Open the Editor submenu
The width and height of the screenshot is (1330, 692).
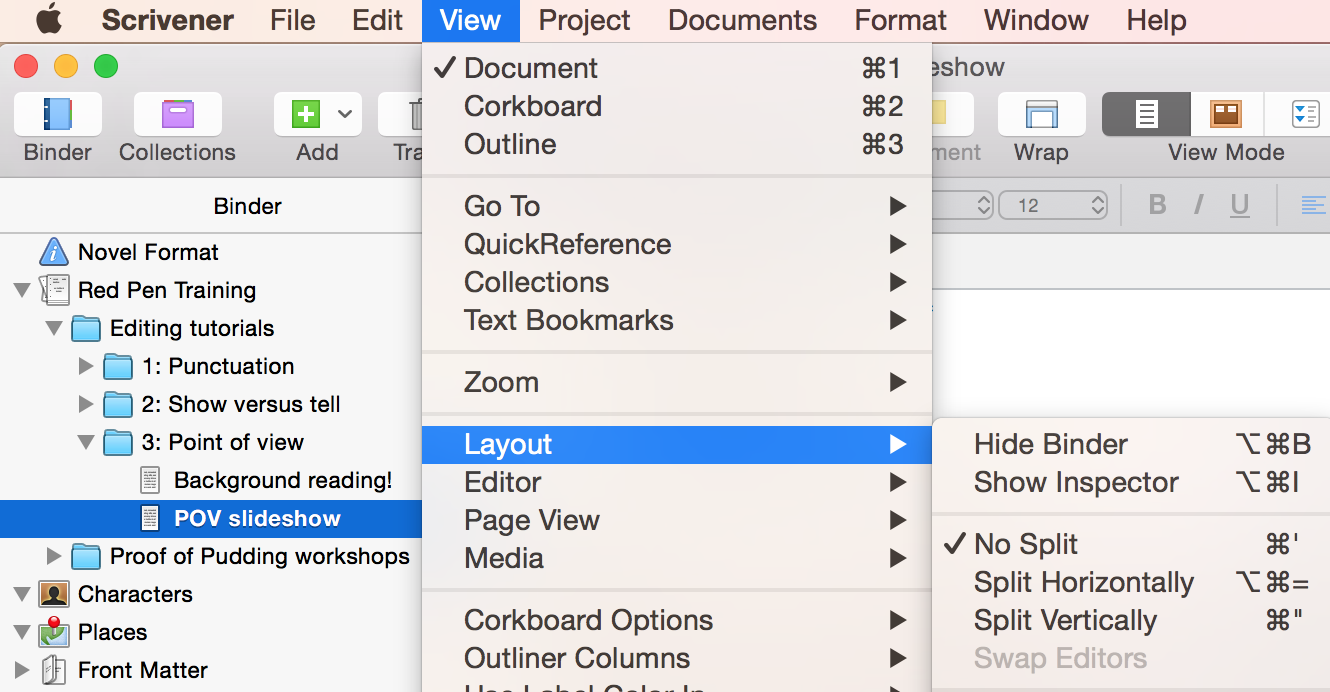click(x=677, y=482)
